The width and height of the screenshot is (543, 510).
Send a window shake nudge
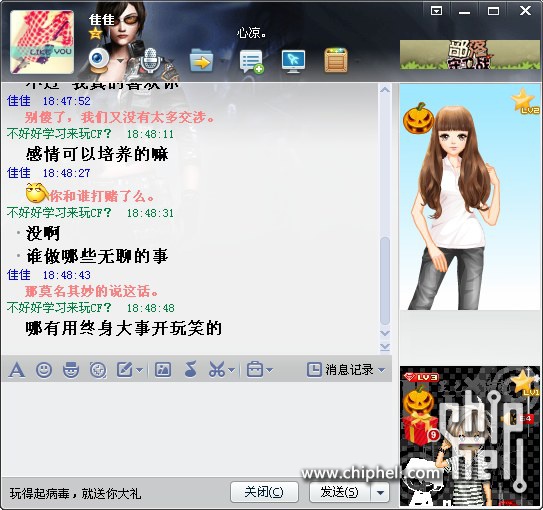point(98,370)
